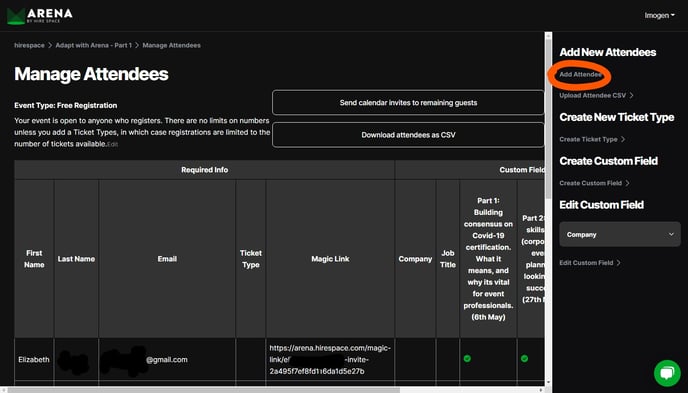Click the Event Type: Free Registration label
Screen dimensions: 688x393
[x=65, y=105]
